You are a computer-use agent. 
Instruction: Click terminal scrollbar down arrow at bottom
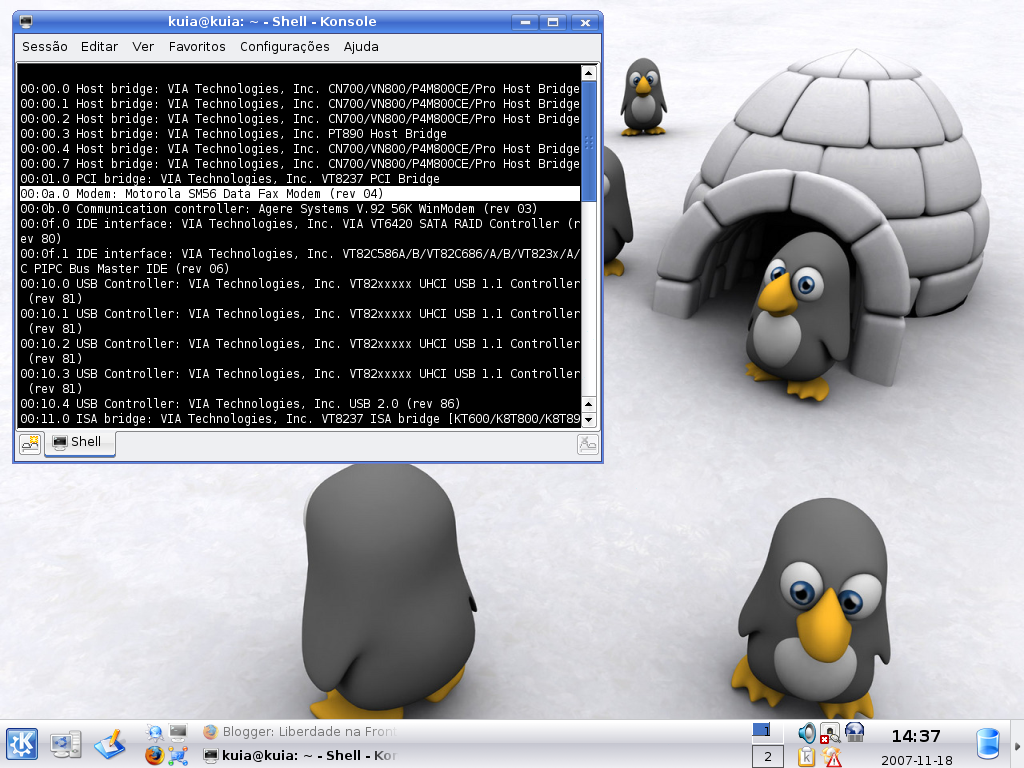tap(588, 420)
